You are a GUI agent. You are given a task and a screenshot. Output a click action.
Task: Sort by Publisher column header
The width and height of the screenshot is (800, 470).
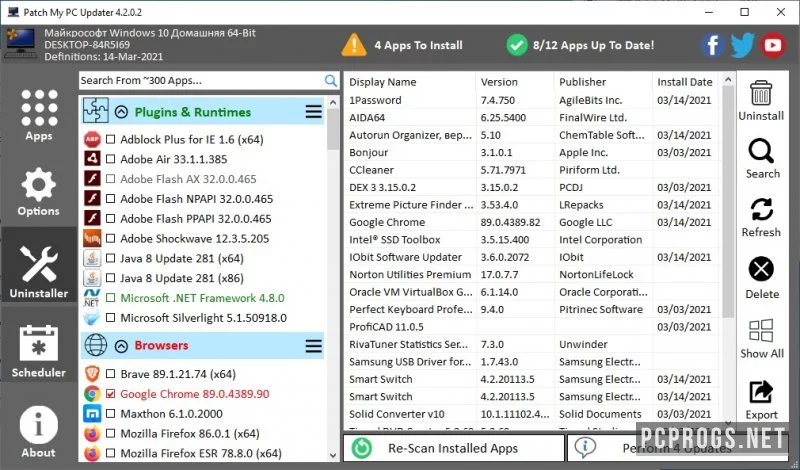click(x=603, y=82)
